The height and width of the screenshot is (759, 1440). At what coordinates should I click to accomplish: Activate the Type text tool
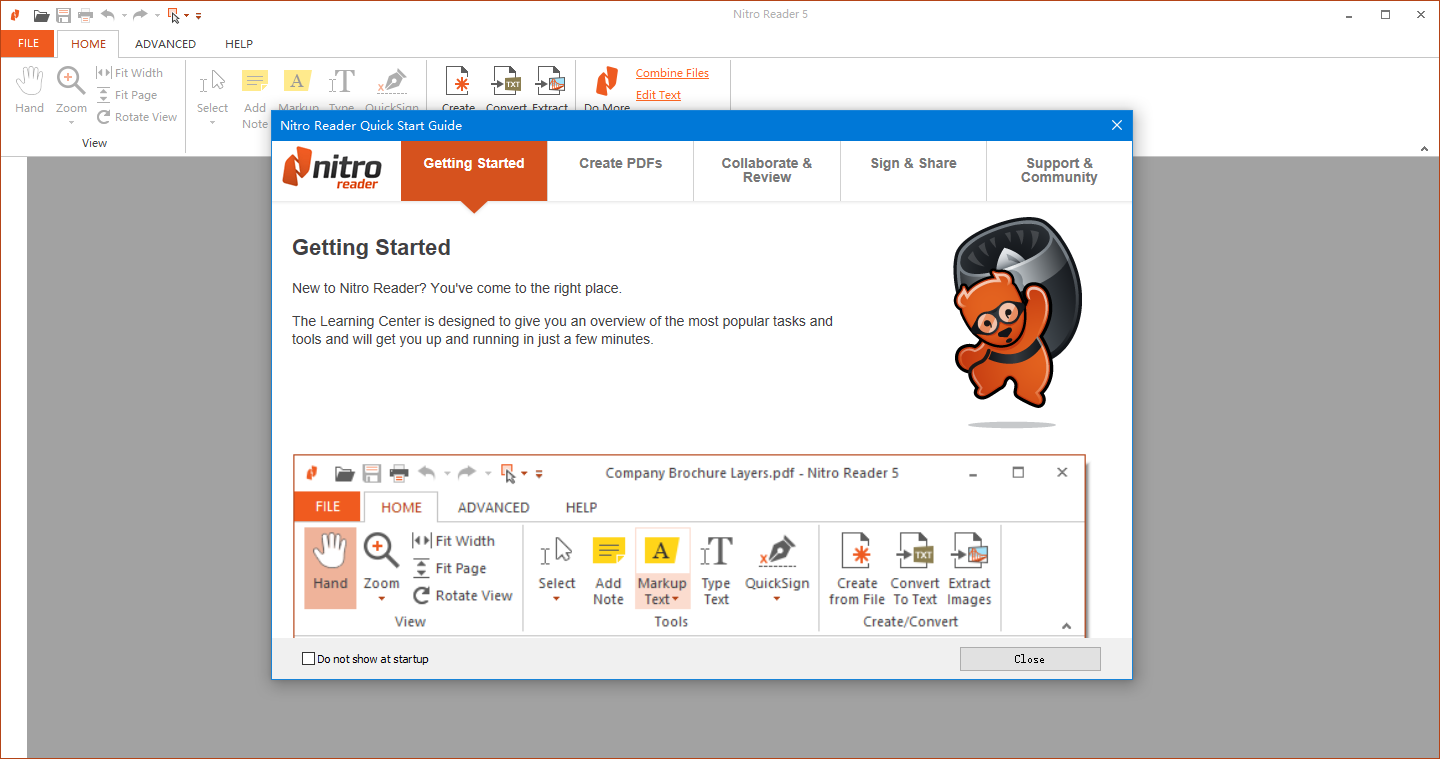click(342, 90)
